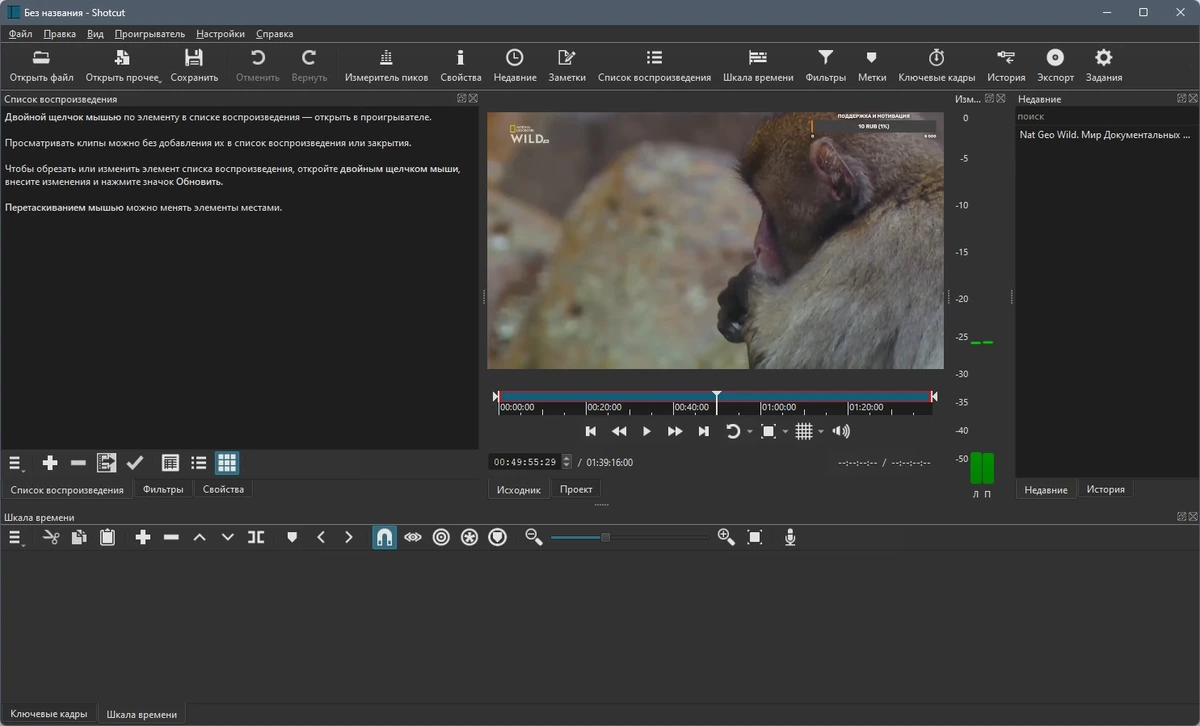The height and width of the screenshot is (726, 1200).
Task: Open the Nat Geo Wild recent file
Action: [x=1105, y=134]
